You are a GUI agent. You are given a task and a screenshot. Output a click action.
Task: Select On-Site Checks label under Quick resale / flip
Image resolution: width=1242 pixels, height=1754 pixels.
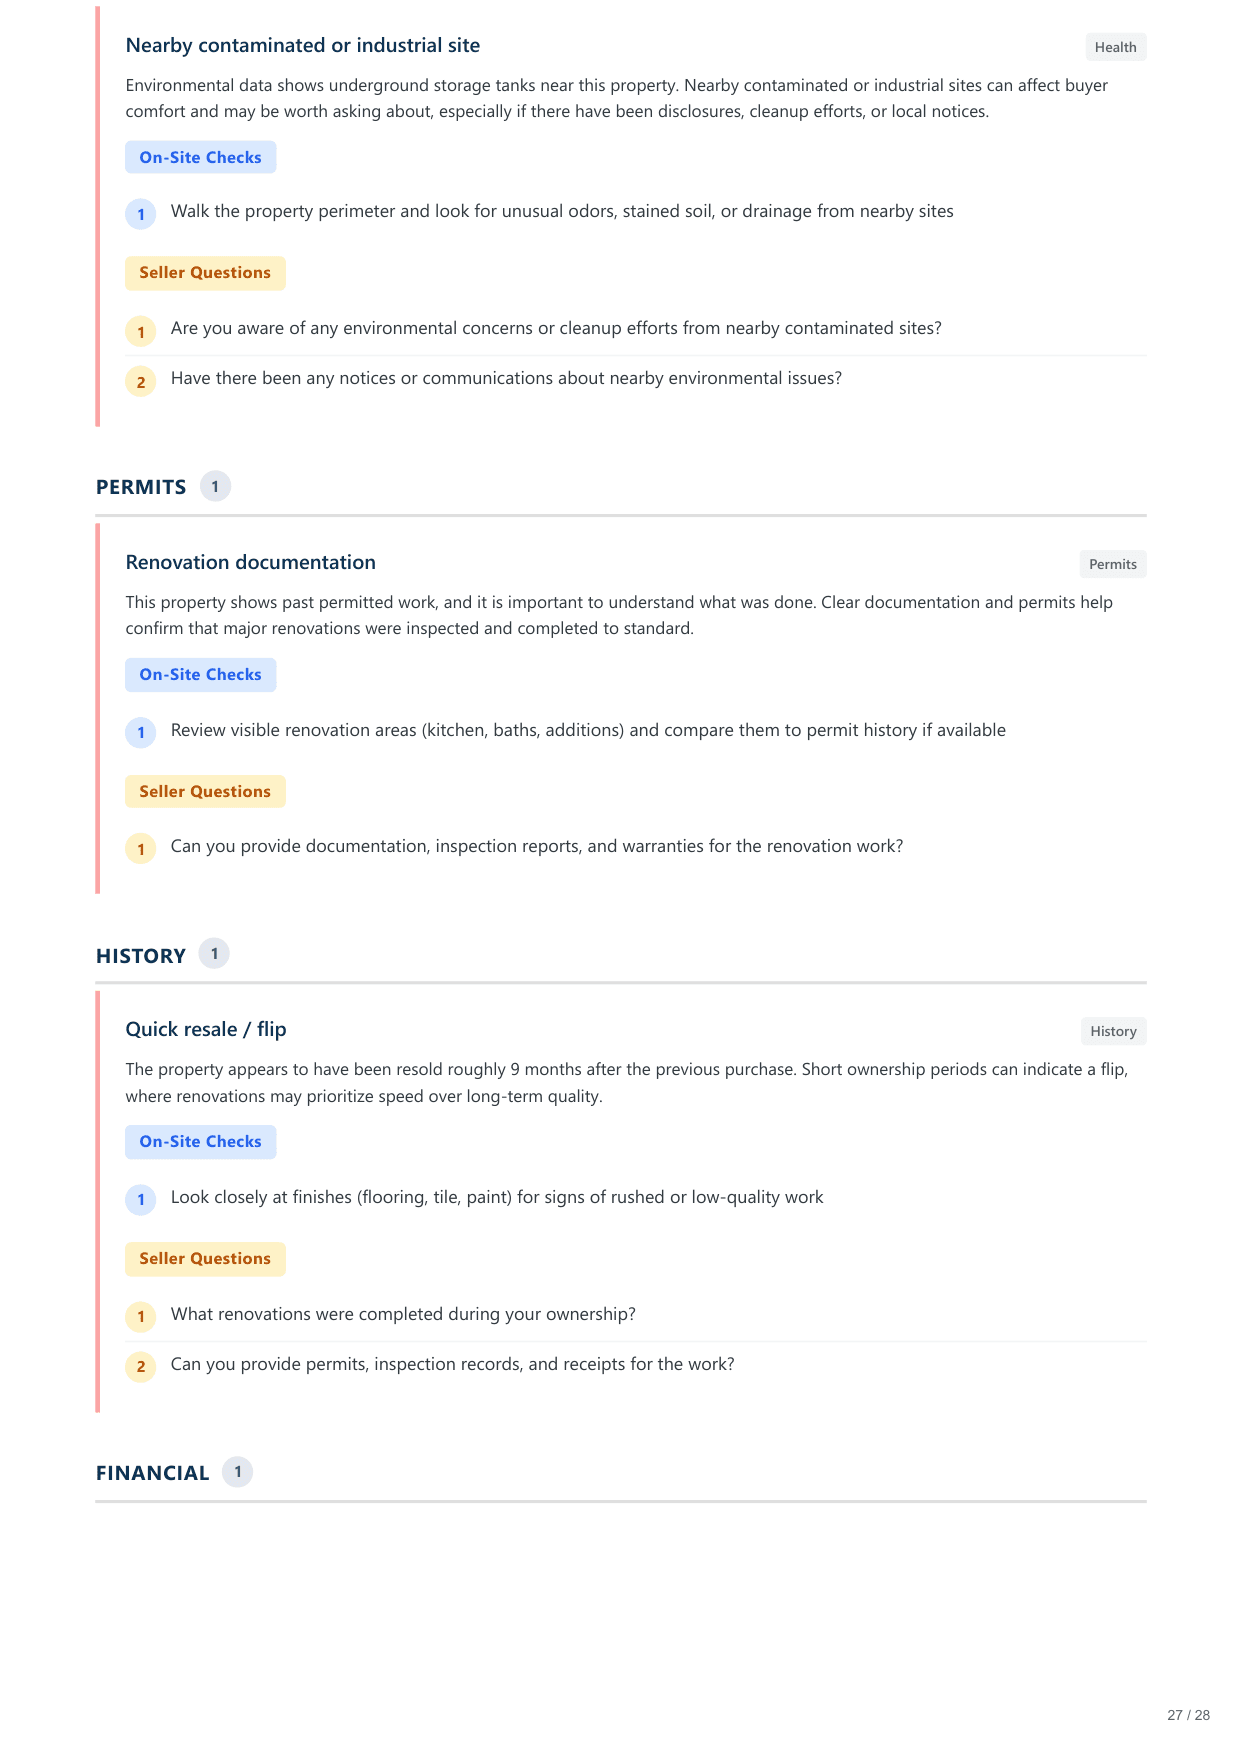point(200,1141)
